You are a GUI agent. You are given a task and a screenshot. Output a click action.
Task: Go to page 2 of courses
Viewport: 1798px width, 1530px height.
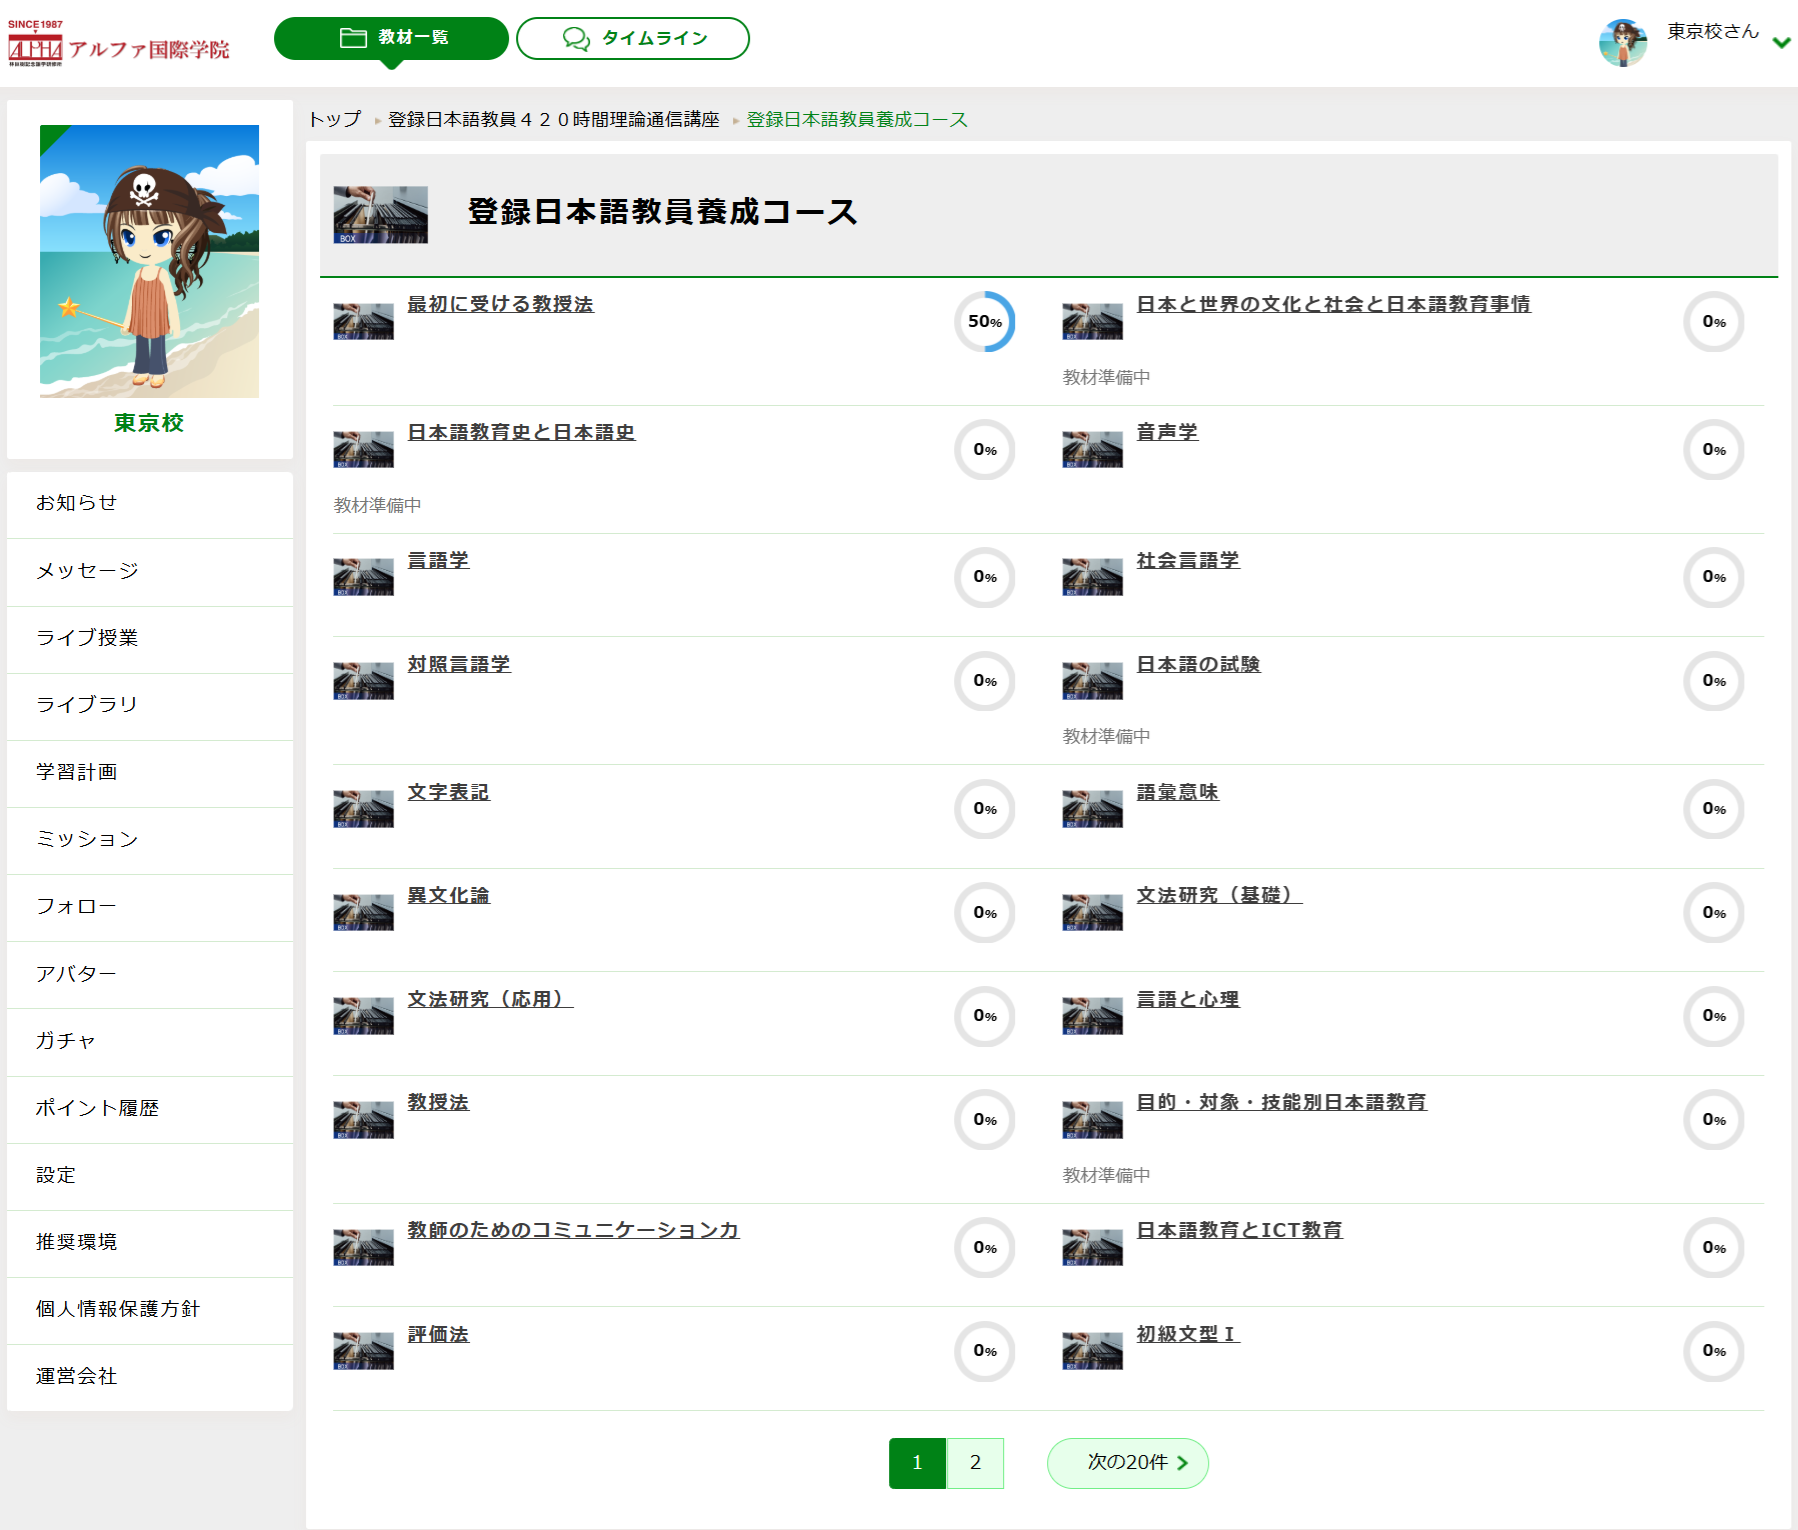pyautogui.click(x=975, y=1463)
